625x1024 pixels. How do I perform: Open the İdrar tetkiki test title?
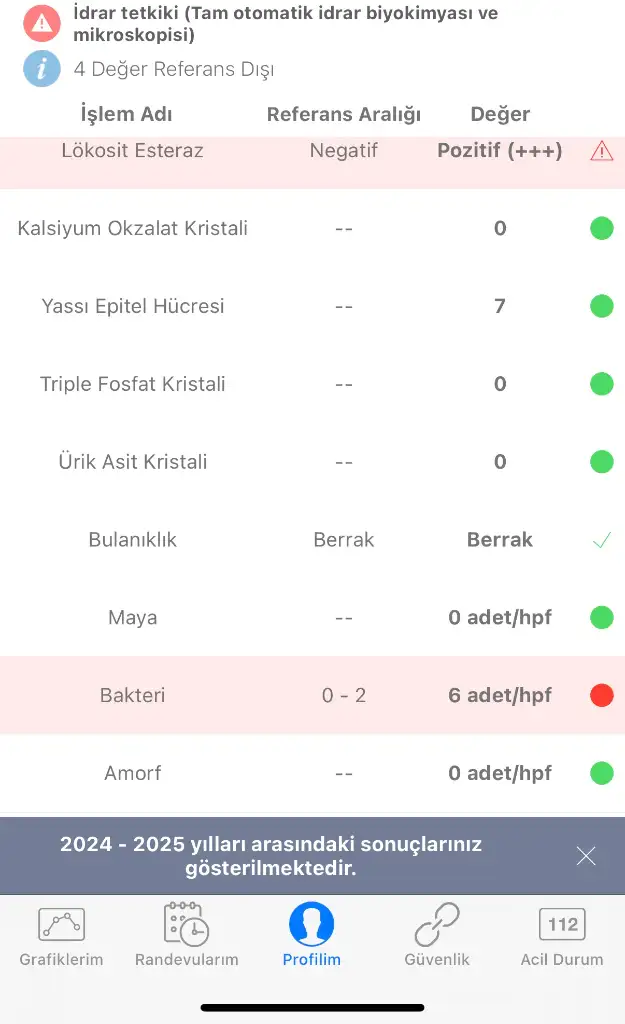285,24
